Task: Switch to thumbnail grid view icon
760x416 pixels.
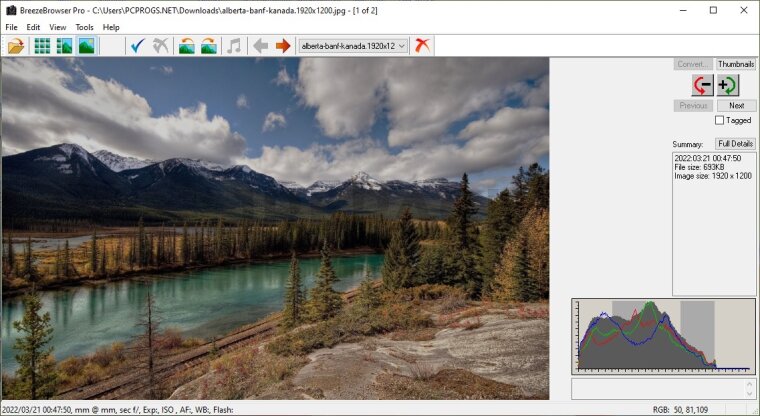Action: (x=42, y=46)
